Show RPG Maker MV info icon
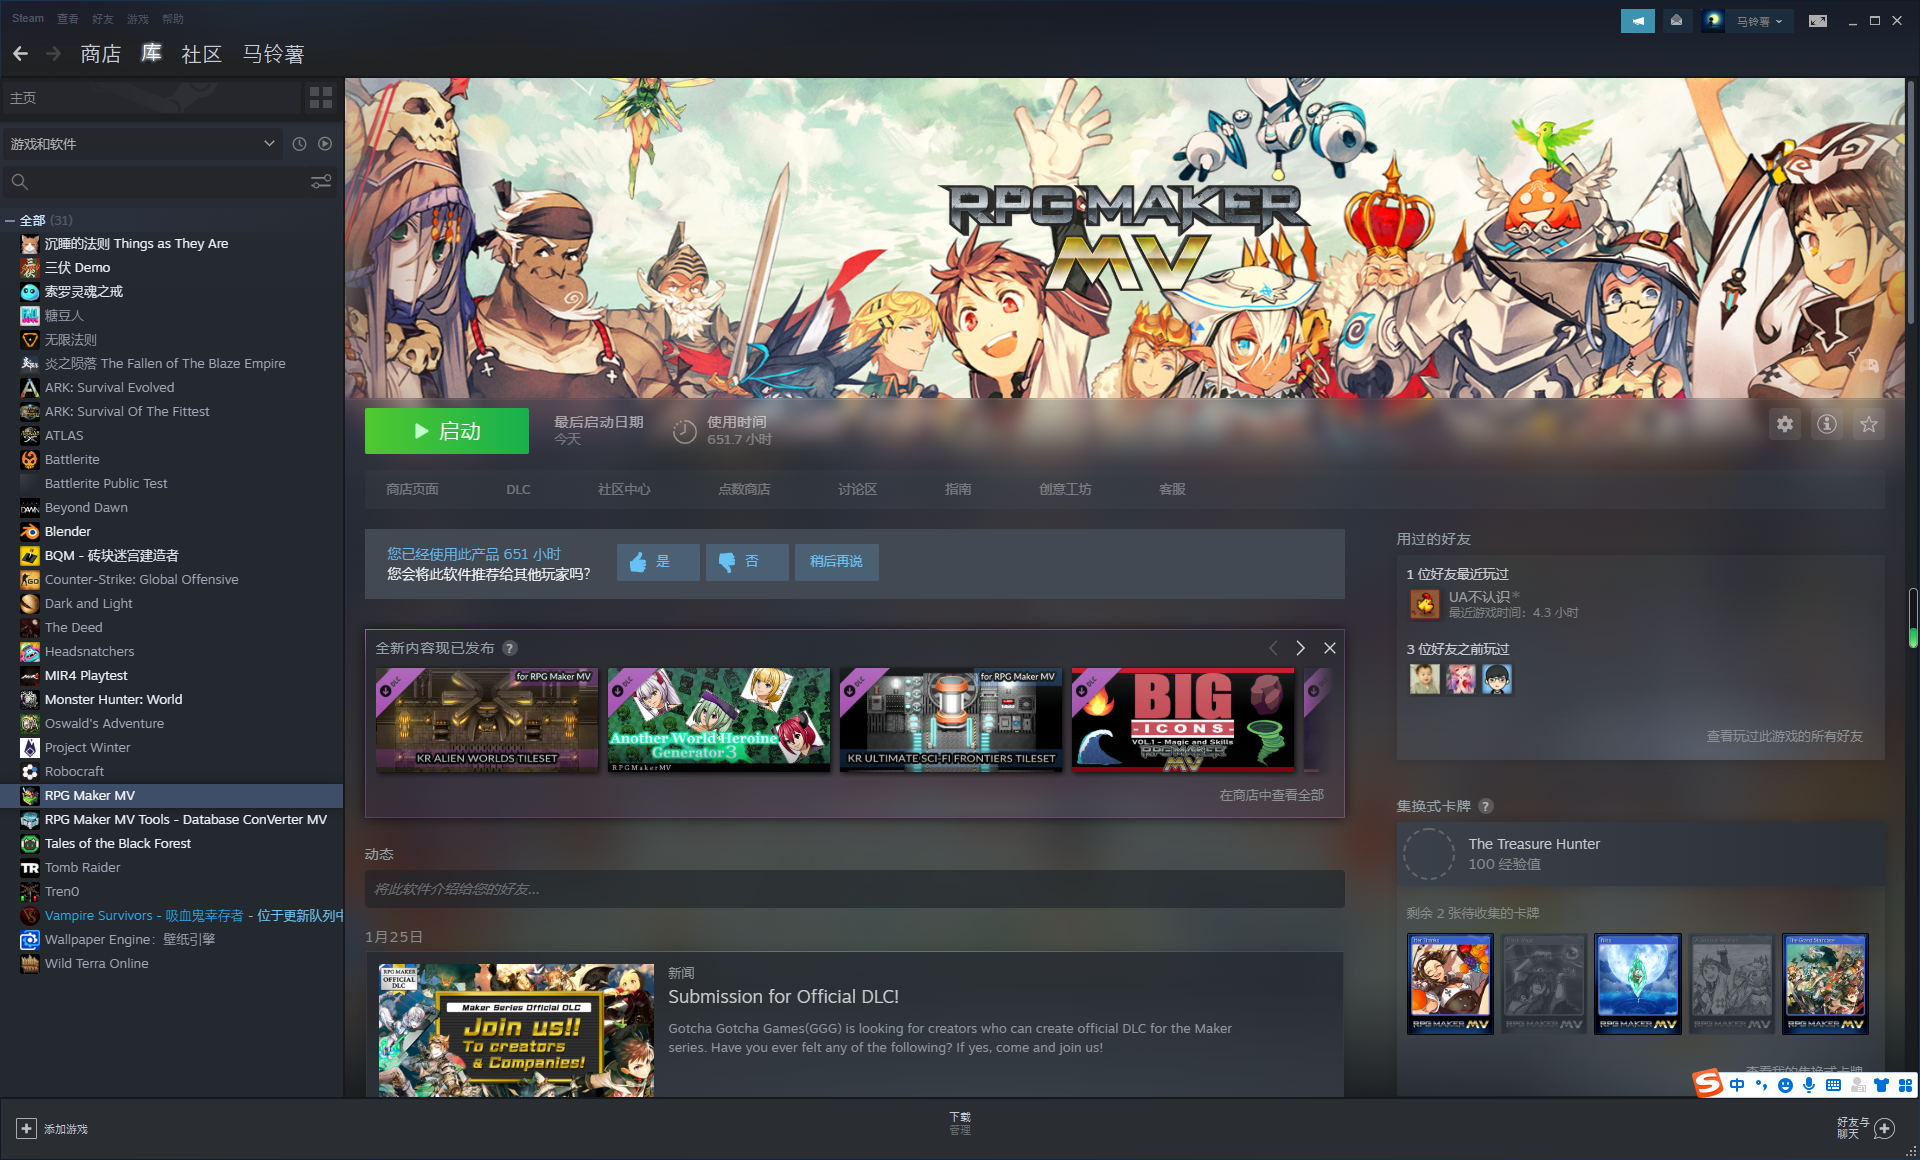This screenshot has height=1160, width=1920. coord(1827,424)
